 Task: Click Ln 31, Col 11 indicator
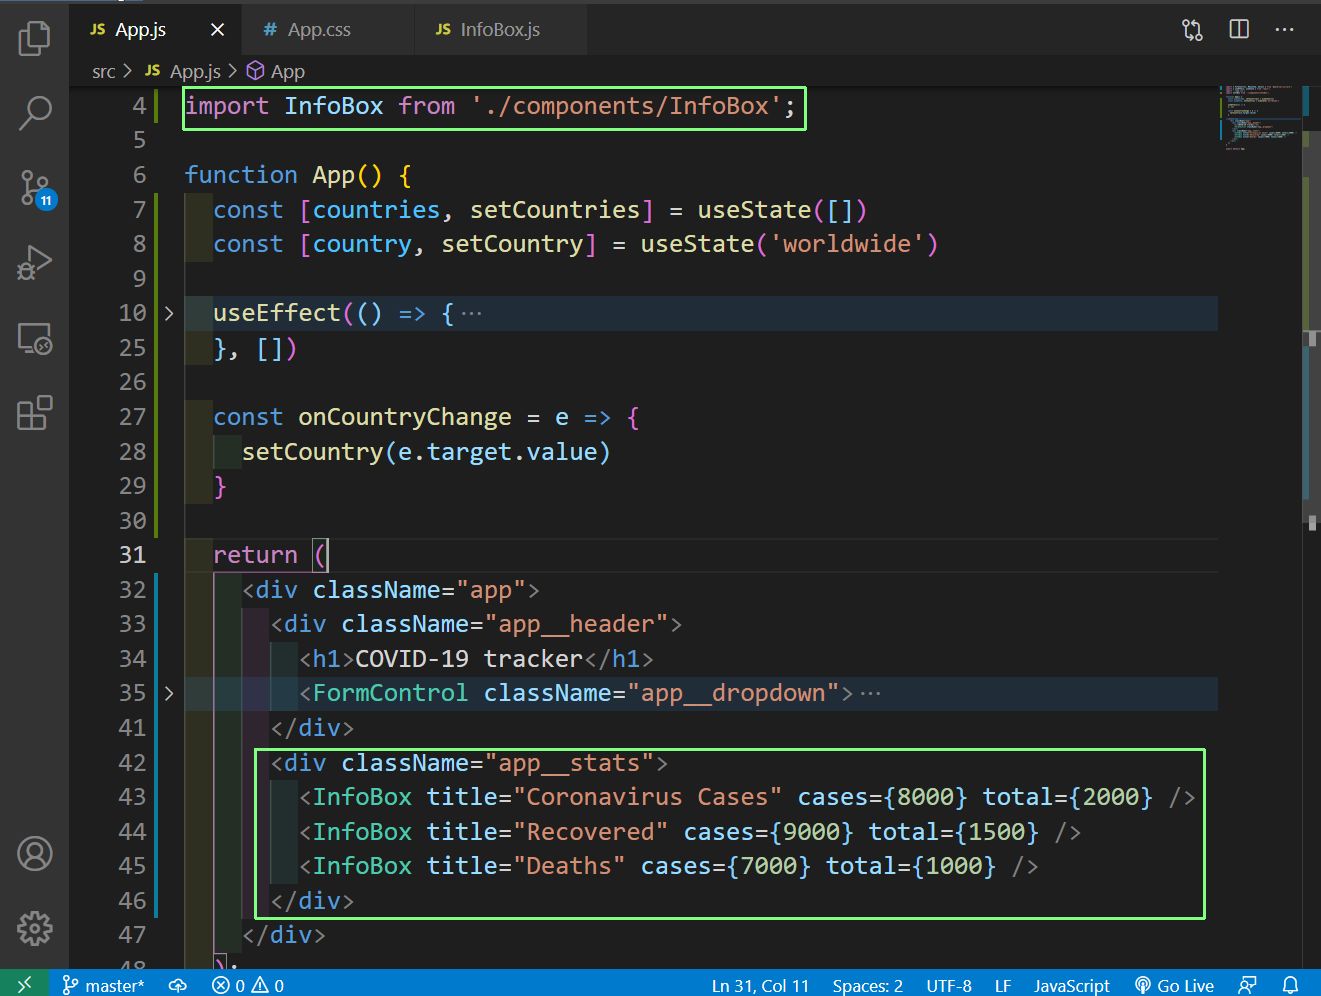pos(760,985)
